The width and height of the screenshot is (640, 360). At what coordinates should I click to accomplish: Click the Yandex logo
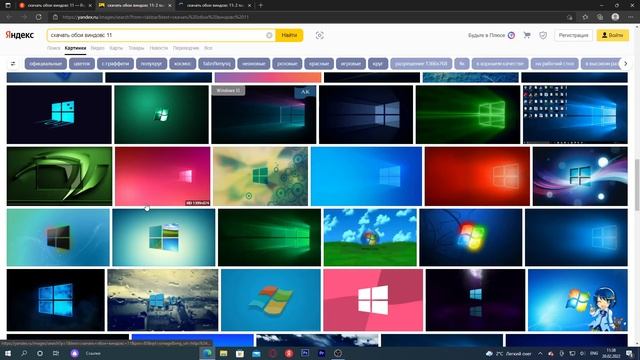(20, 35)
